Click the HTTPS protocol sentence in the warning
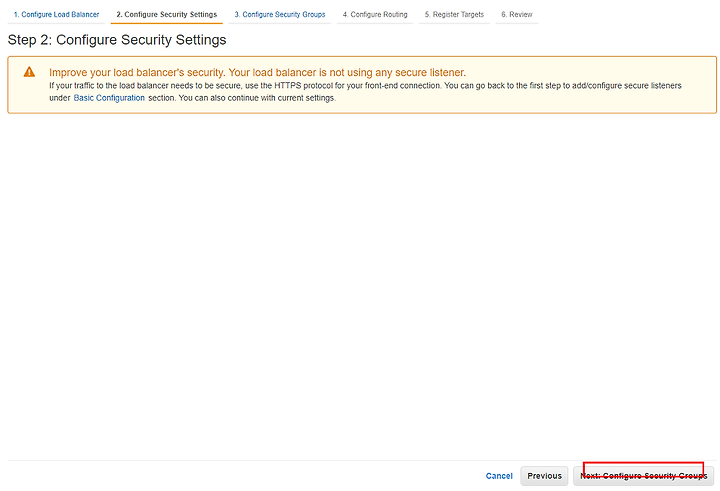This screenshot has height=491, width=720. 245,85
